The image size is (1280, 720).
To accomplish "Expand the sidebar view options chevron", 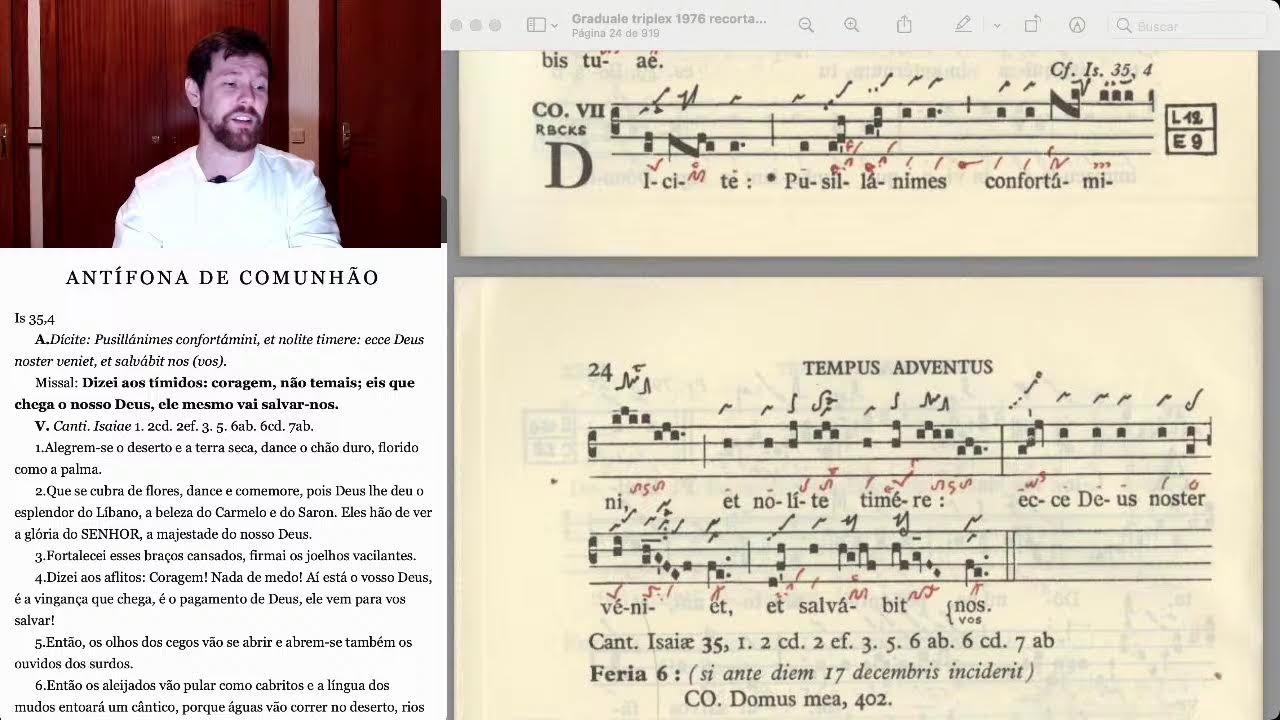I will tap(554, 26).
